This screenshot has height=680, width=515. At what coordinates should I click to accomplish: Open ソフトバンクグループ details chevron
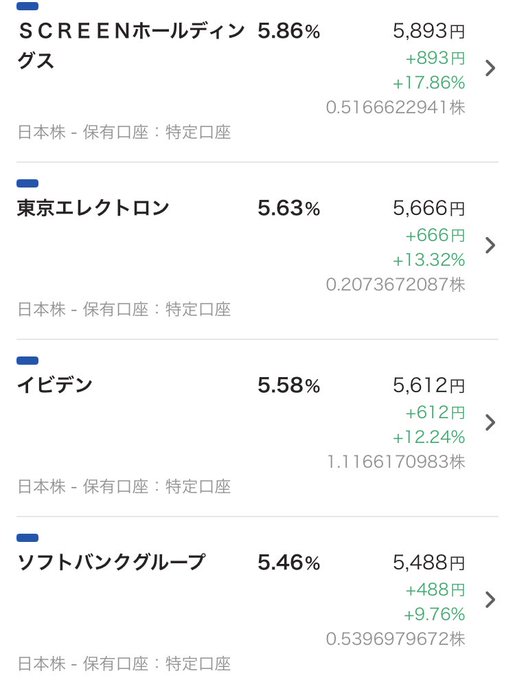(490, 600)
